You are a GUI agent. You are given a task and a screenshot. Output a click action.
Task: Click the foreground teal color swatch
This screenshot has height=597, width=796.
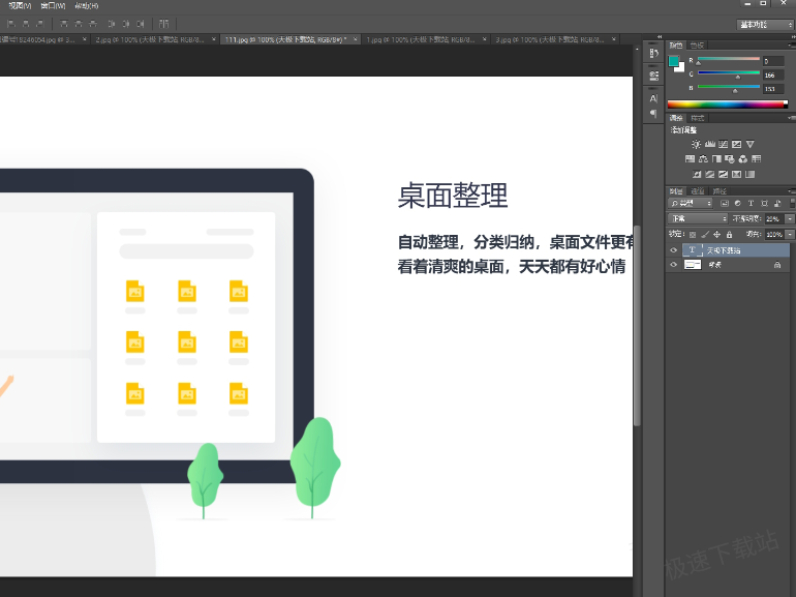point(674,61)
